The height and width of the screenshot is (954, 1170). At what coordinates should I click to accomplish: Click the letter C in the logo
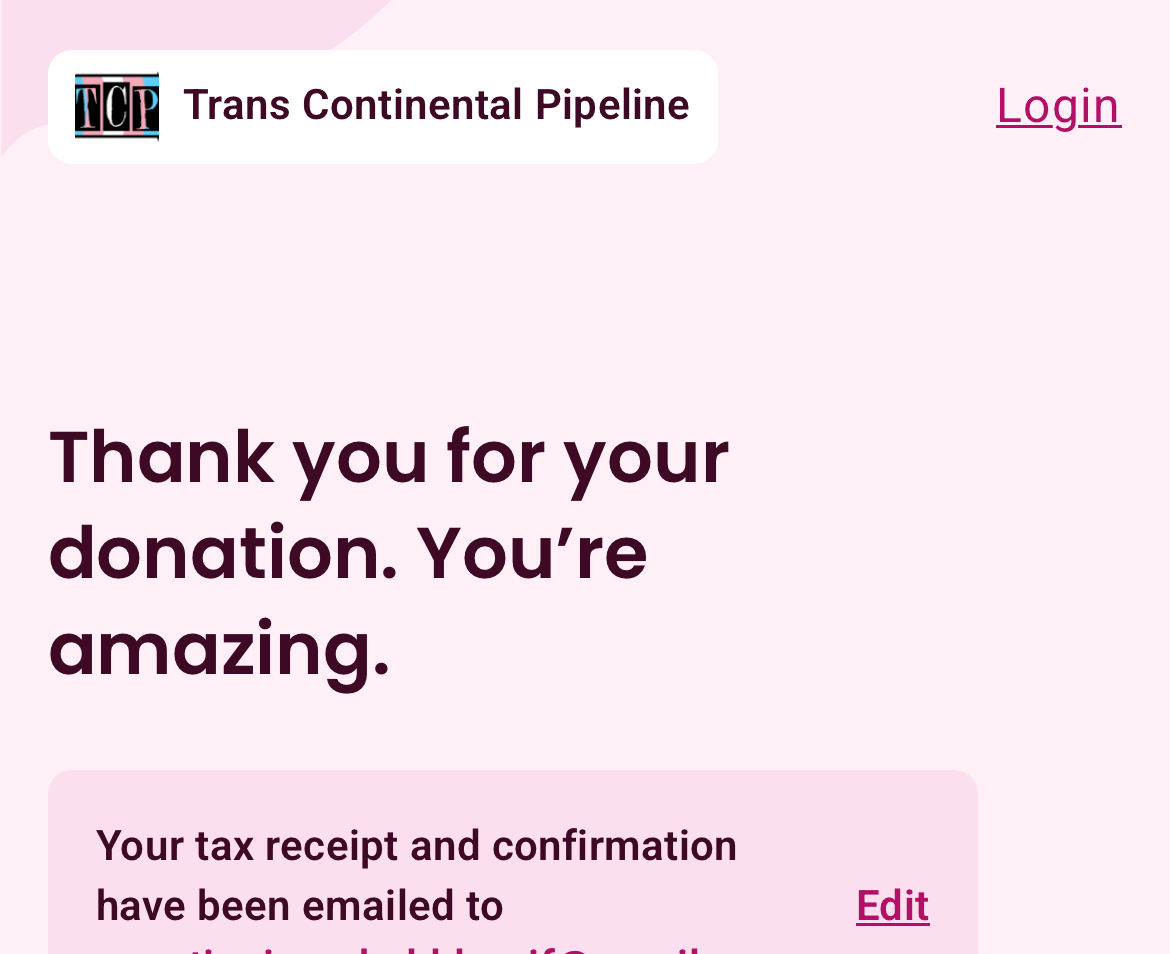tap(116, 107)
